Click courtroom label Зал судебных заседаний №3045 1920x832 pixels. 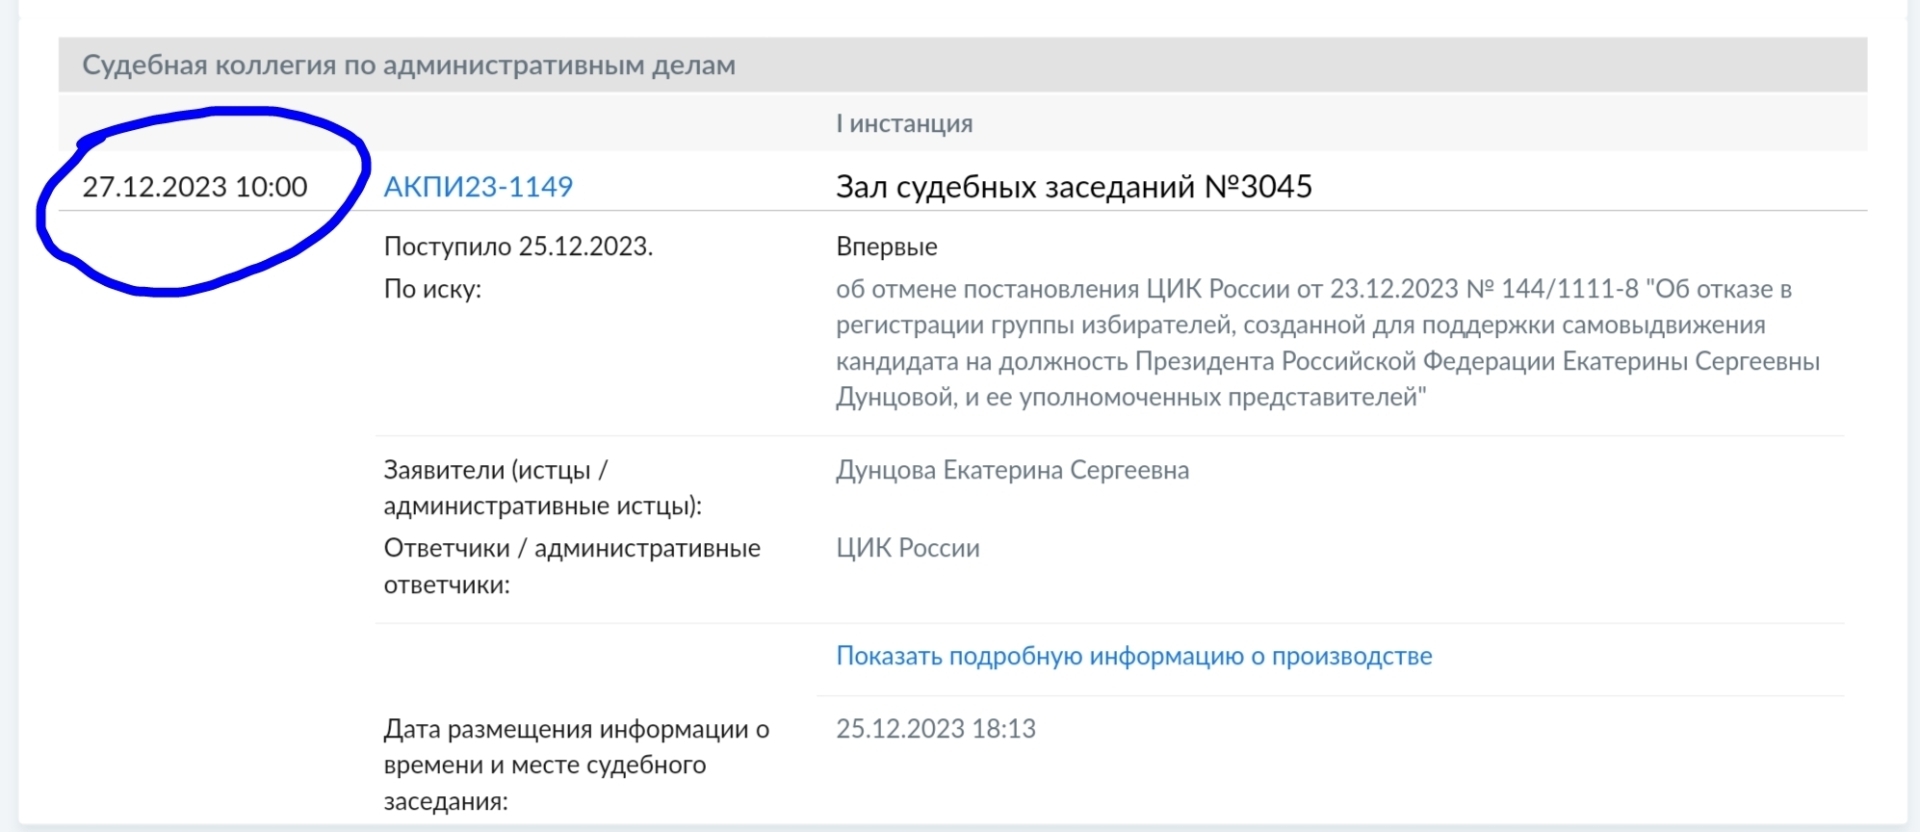pyautogui.click(x=1073, y=187)
